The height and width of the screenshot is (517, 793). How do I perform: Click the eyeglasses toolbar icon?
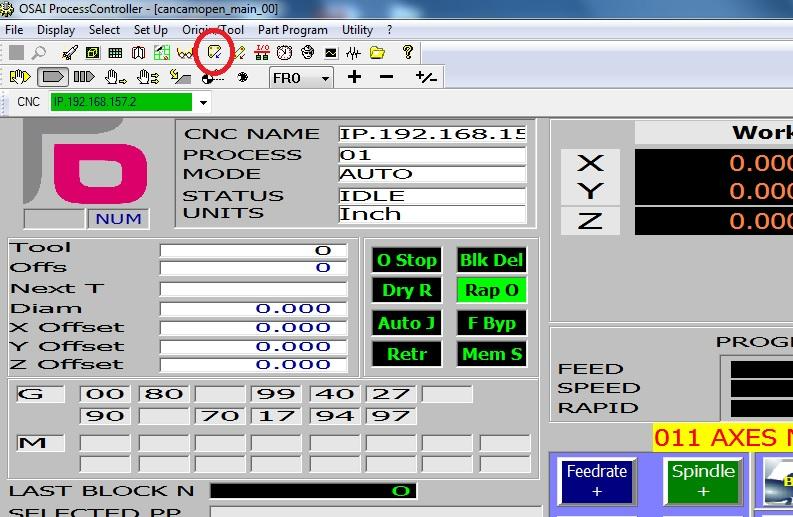185,53
